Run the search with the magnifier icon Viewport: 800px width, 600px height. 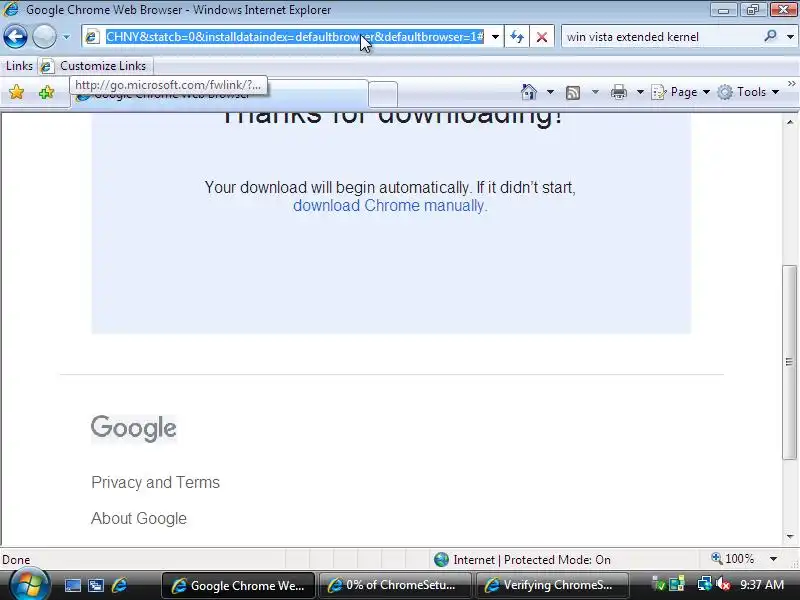pyautogui.click(x=770, y=36)
